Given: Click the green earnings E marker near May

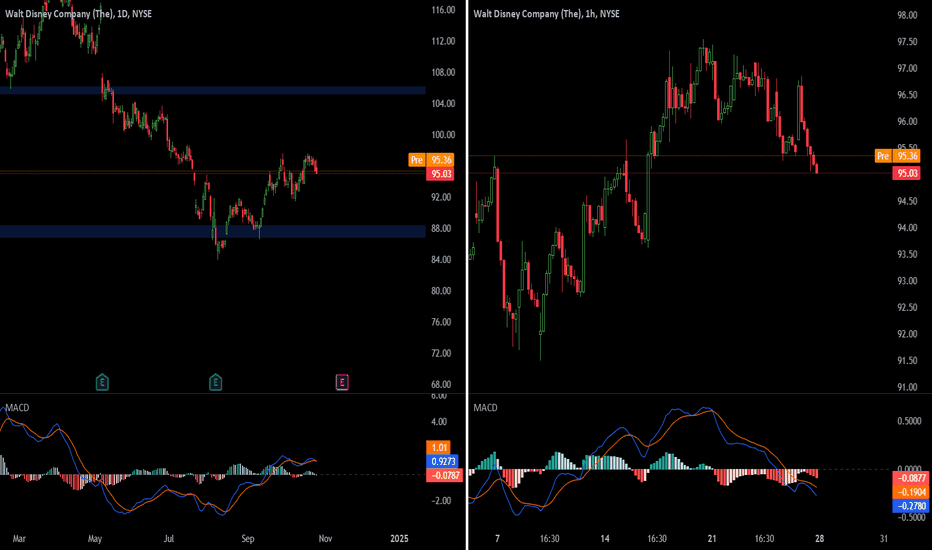Looking at the screenshot, I should [x=102, y=382].
